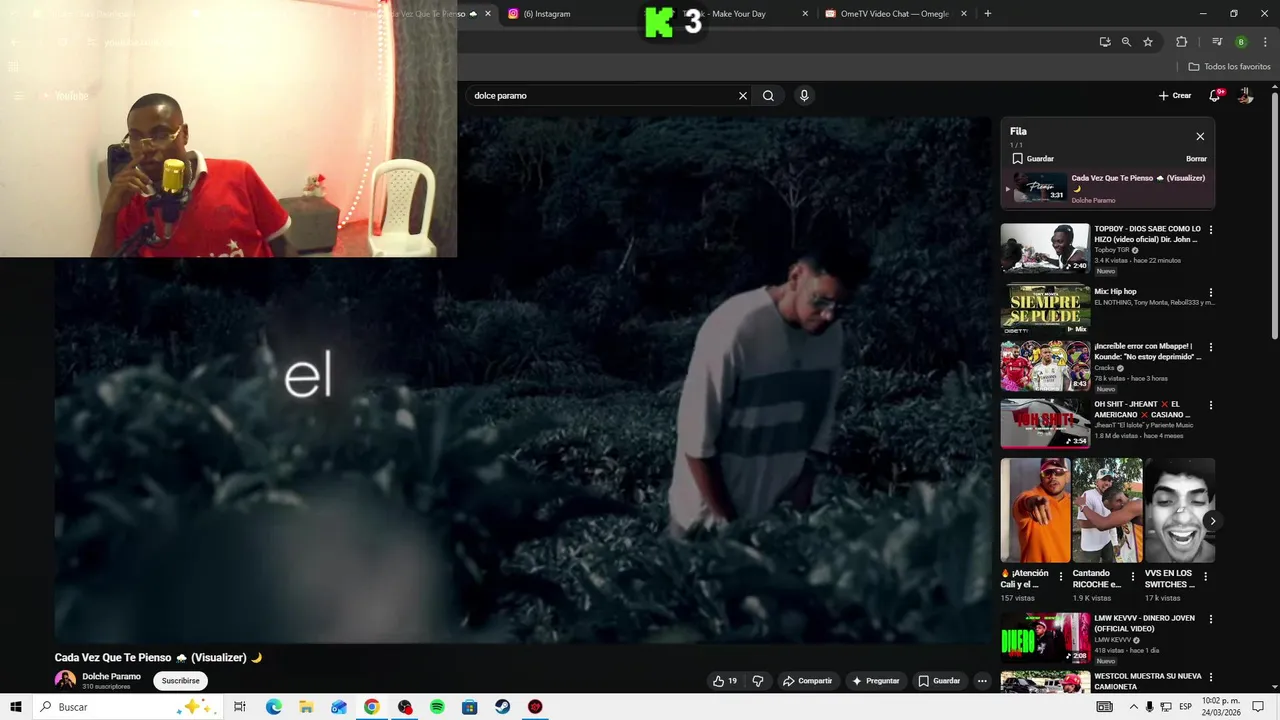Open the three-dot more actions menu below video
1280x720 pixels.
pos(982,681)
